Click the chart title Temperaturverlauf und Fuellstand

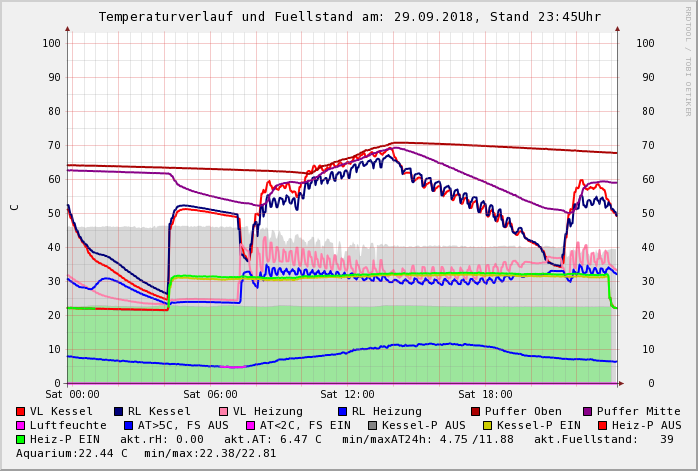click(349, 17)
